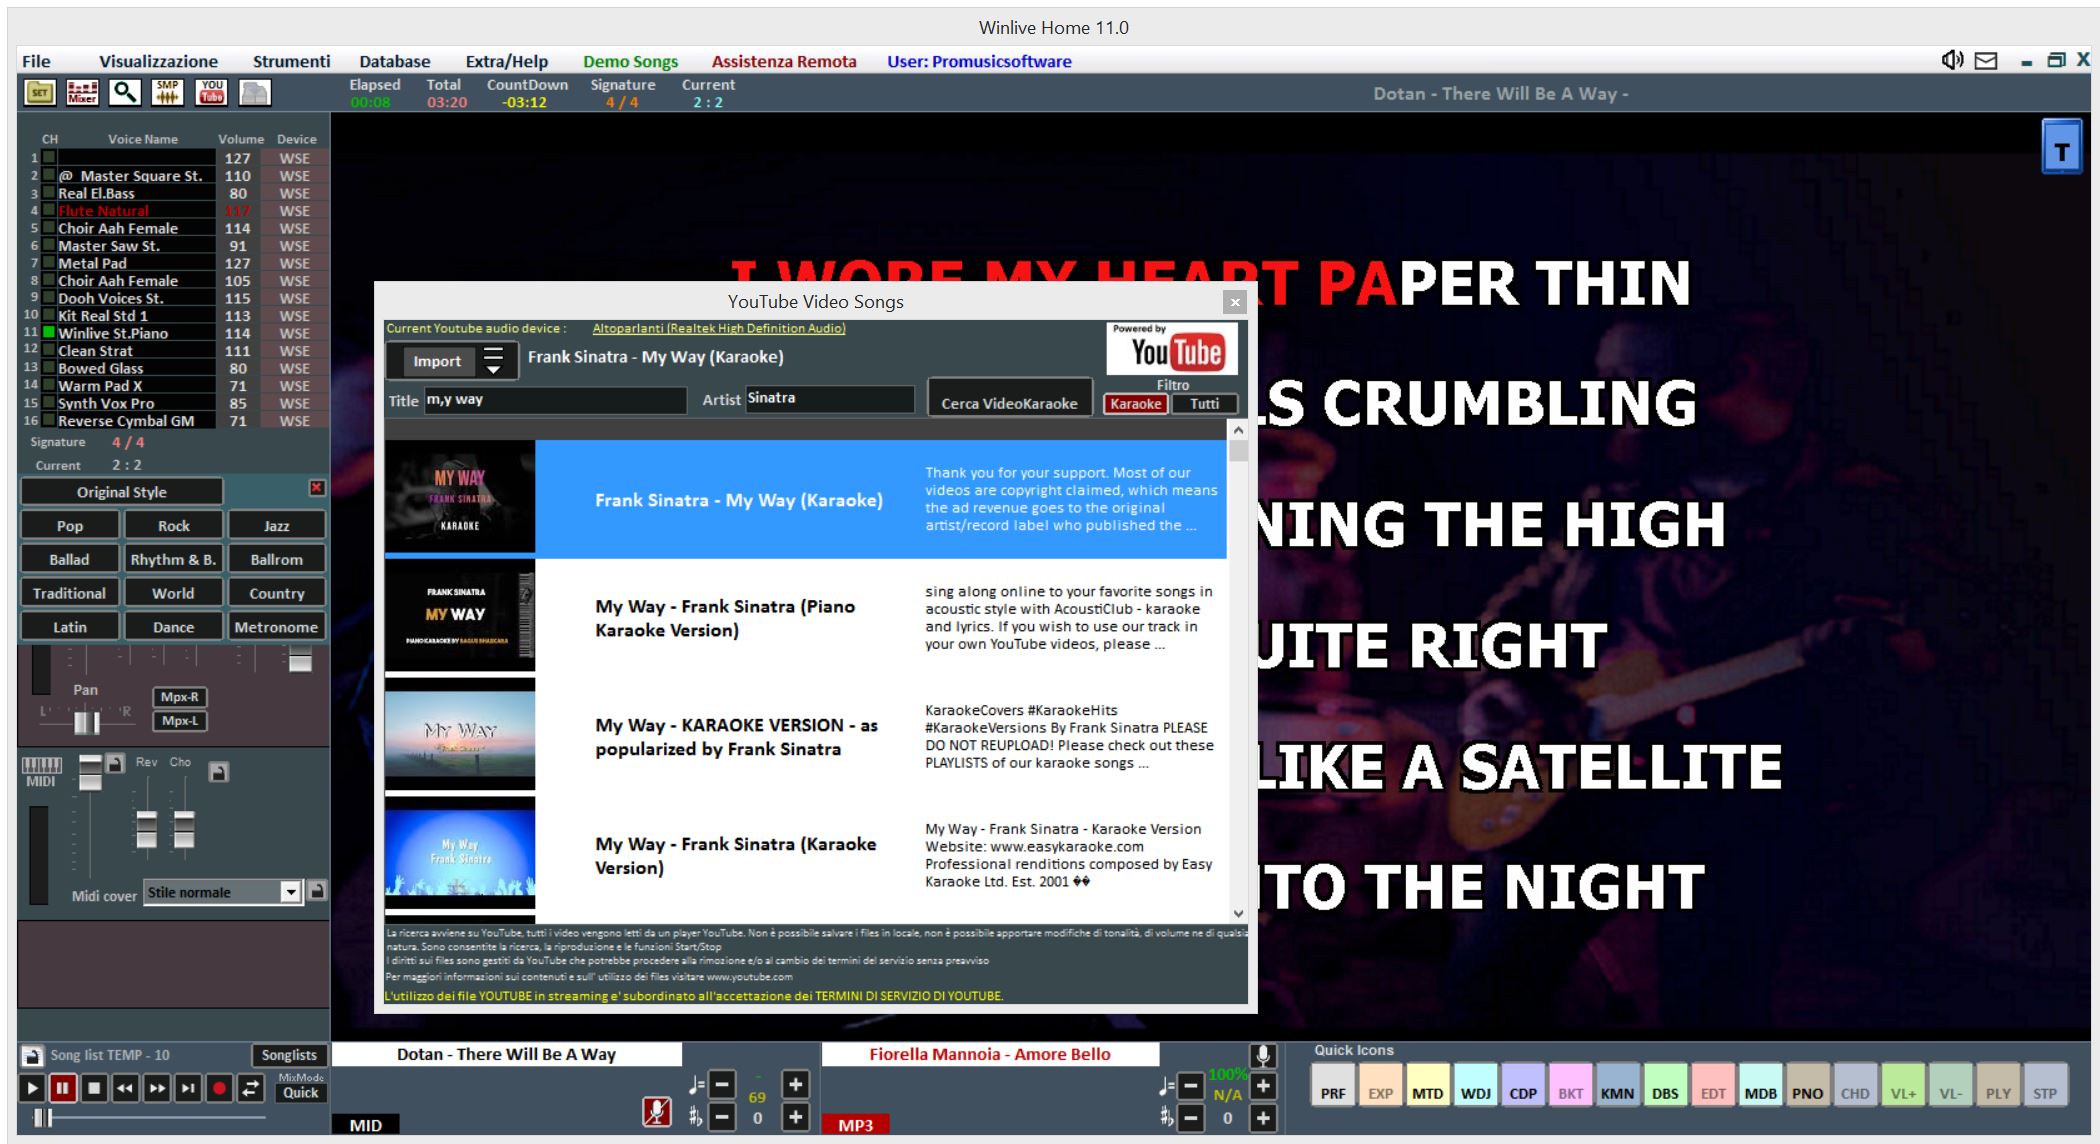Open the Visualizzazione menu
Image resolution: width=2100 pixels, height=1144 pixels.
tap(158, 61)
